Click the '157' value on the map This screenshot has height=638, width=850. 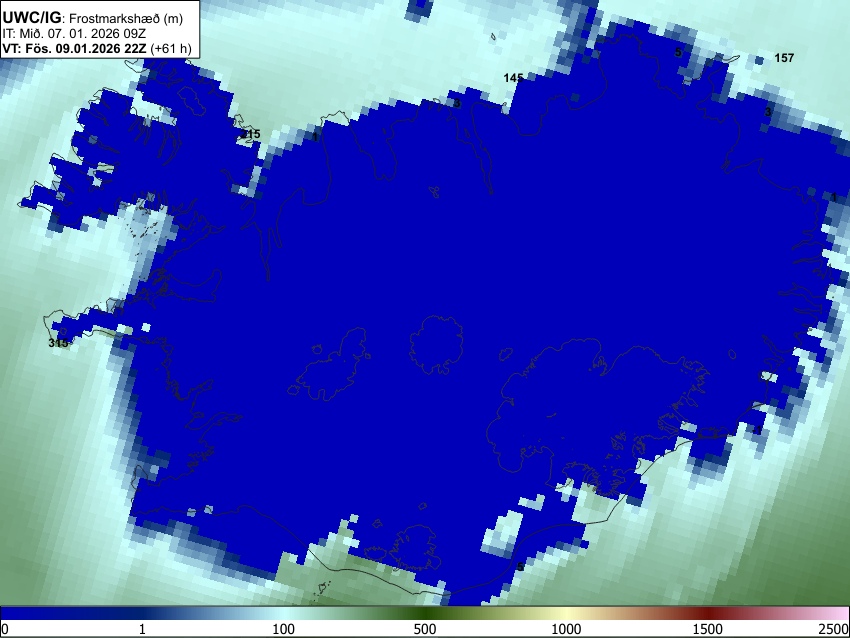(784, 58)
